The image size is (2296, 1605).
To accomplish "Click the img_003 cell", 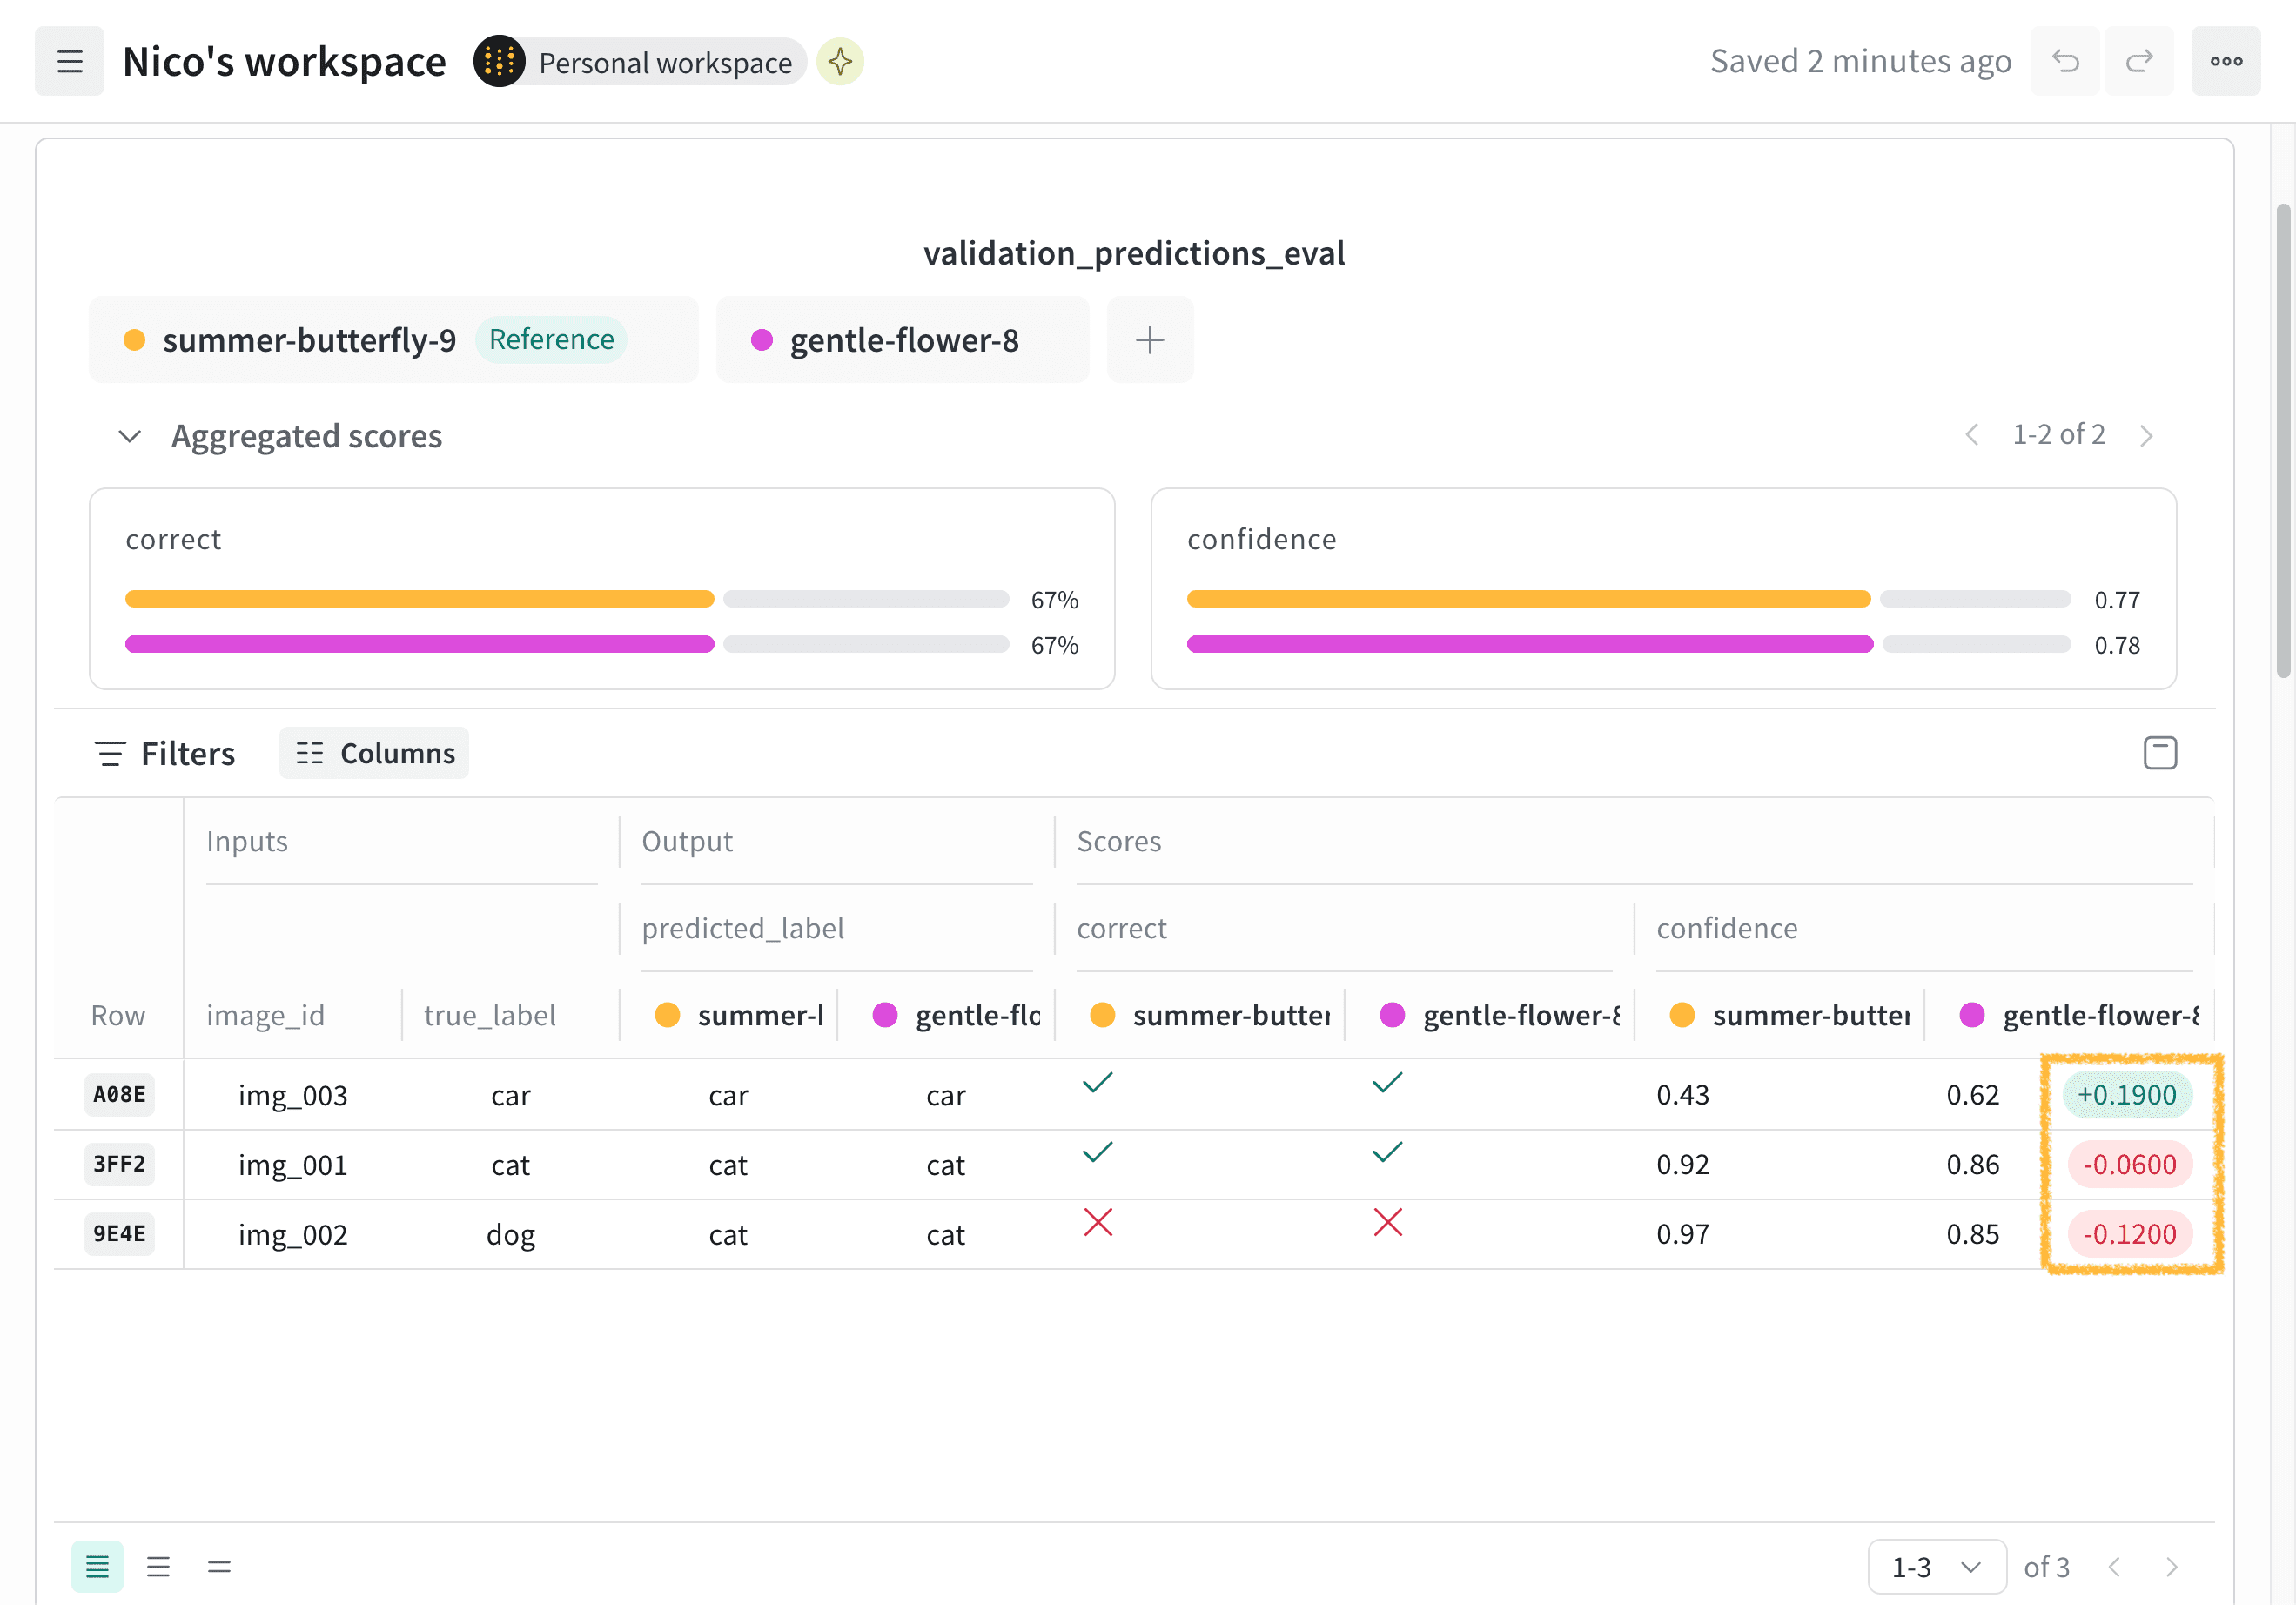I will (x=293, y=1095).
